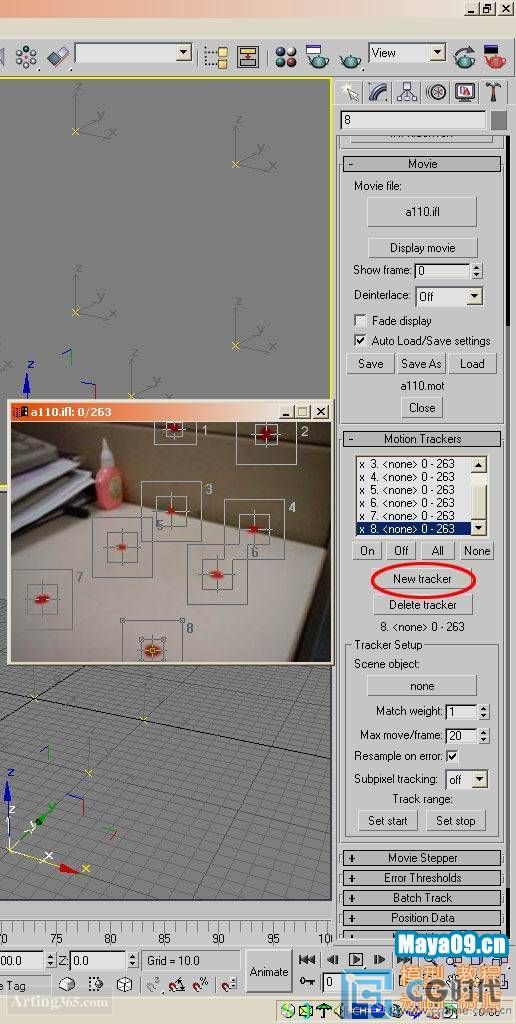
Task: Play the animation
Action: [x=356, y=959]
